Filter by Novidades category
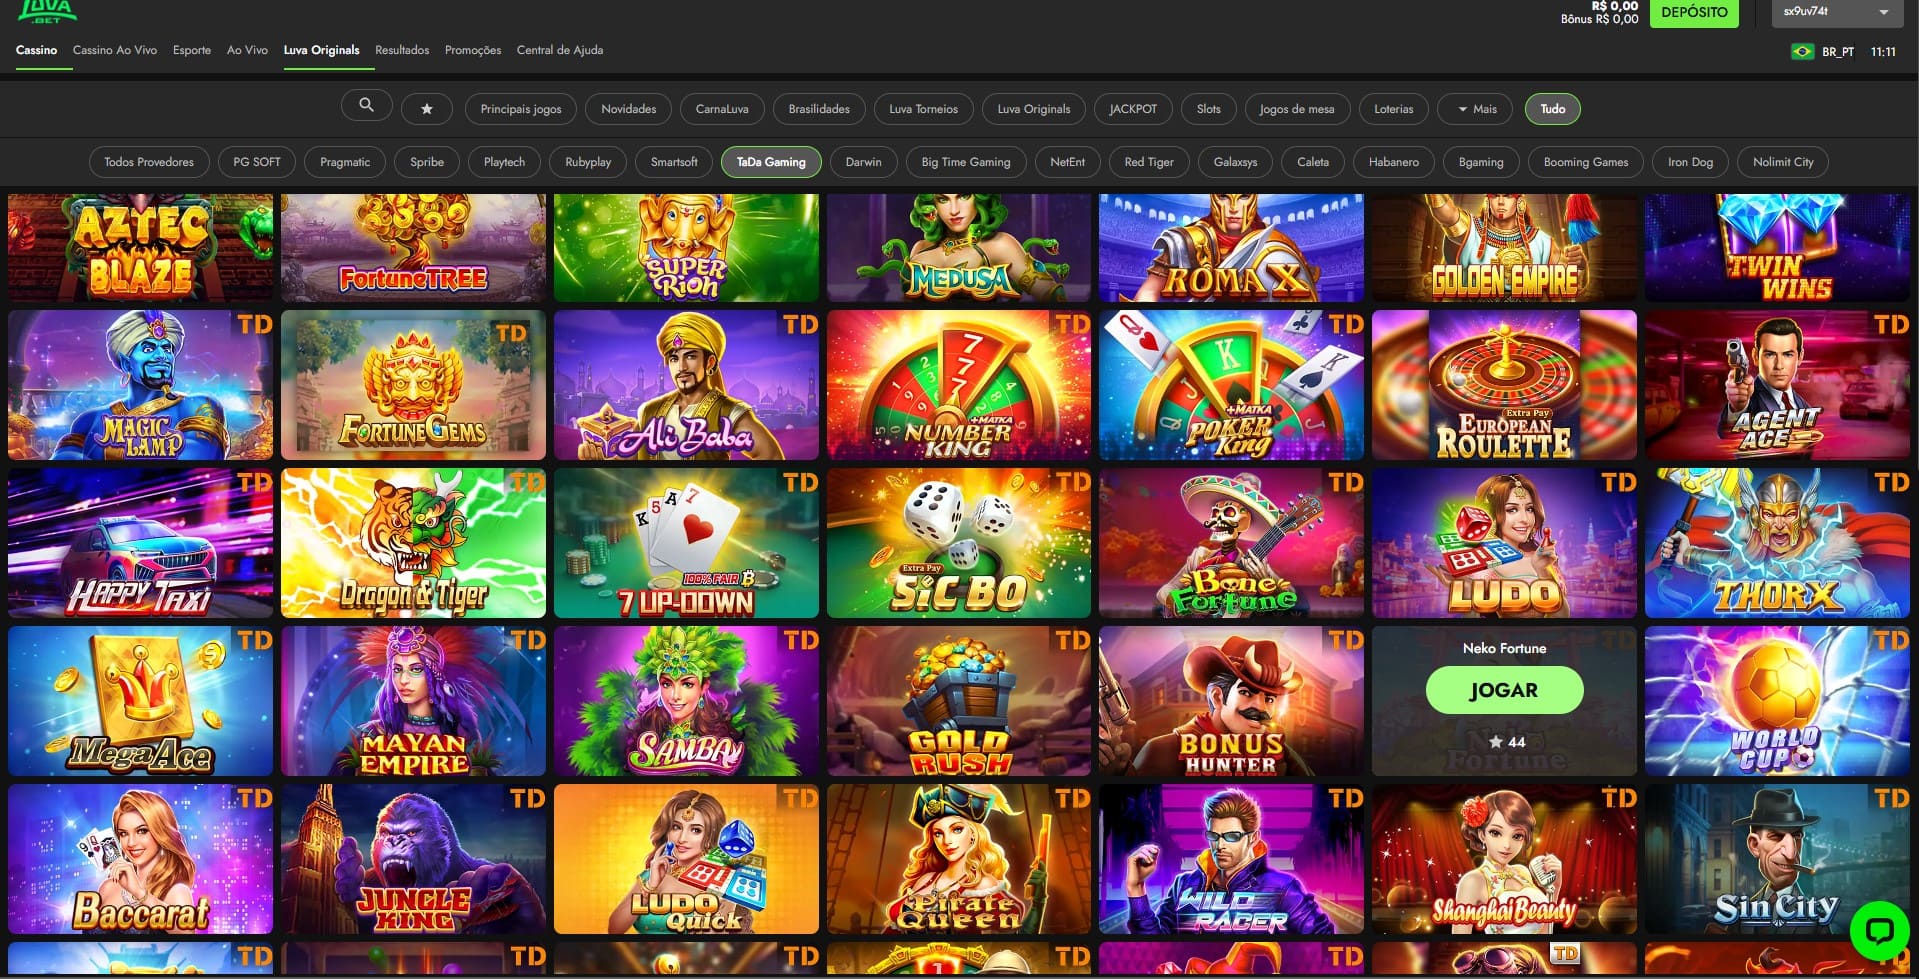This screenshot has height=979, width=1919. click(629, 109)
